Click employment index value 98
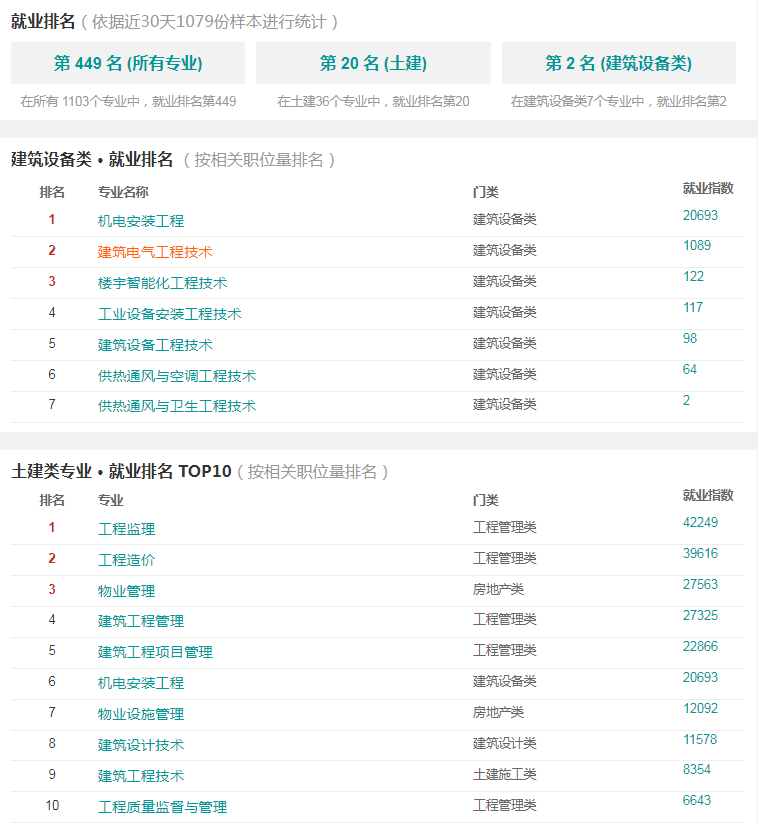Screen dimensions: 758x823 [690, 338]
